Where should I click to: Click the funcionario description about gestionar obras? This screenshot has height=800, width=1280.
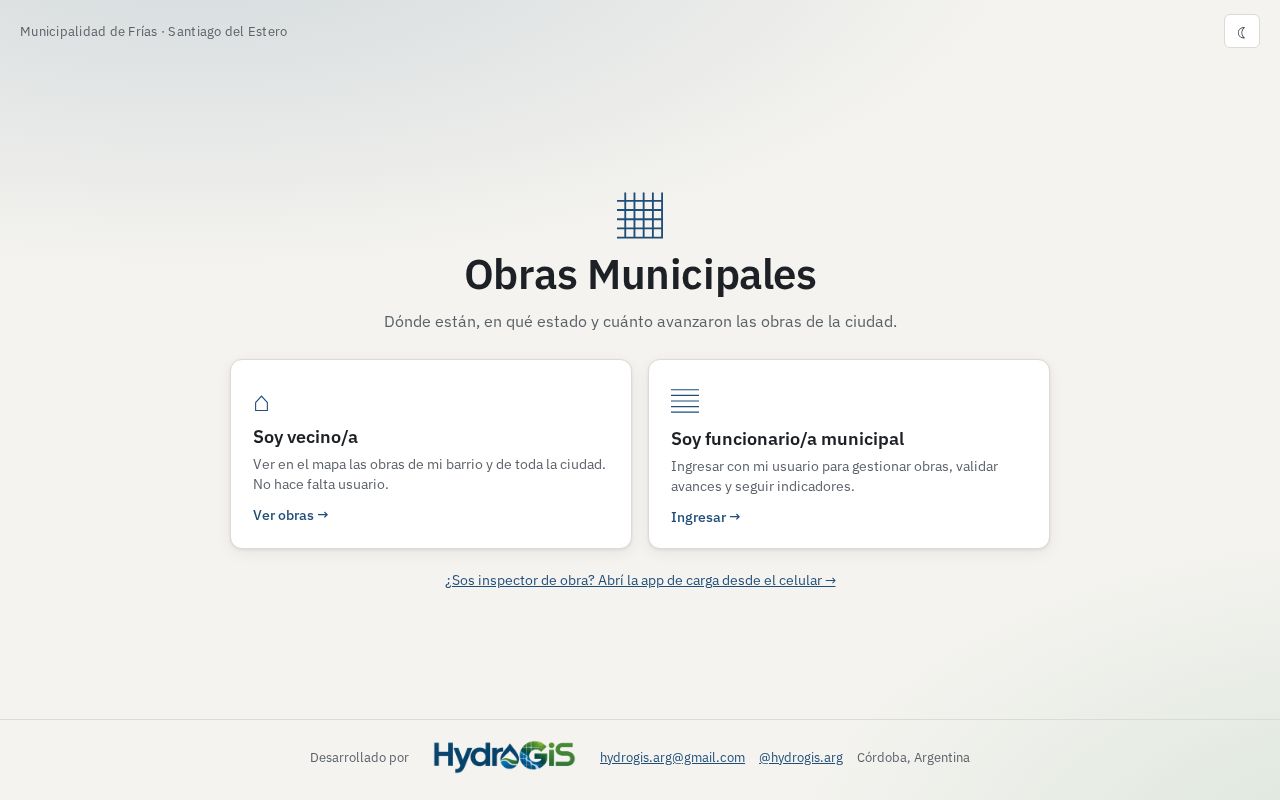coord(834,476)
